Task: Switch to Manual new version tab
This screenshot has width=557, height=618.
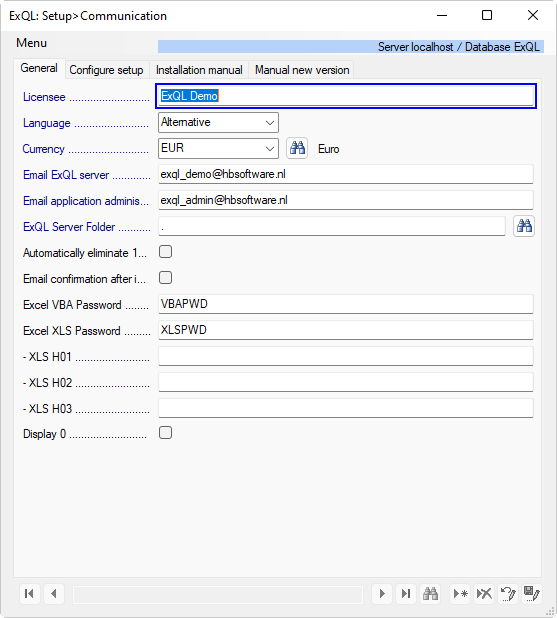Action: [302, 70]
